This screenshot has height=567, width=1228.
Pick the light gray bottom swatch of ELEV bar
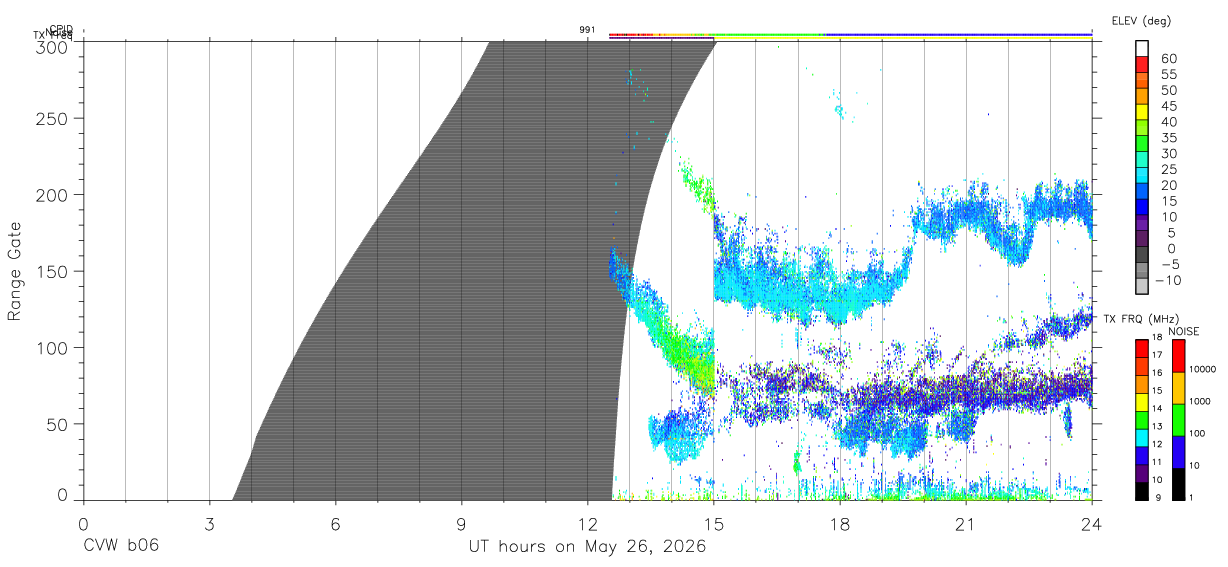click(1142, 285)
